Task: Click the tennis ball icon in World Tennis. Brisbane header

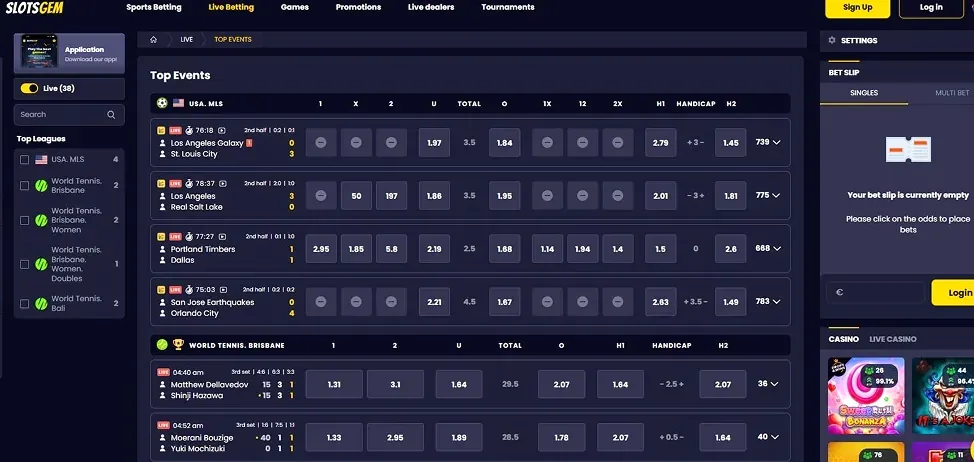Action: (x=162, y=345)
